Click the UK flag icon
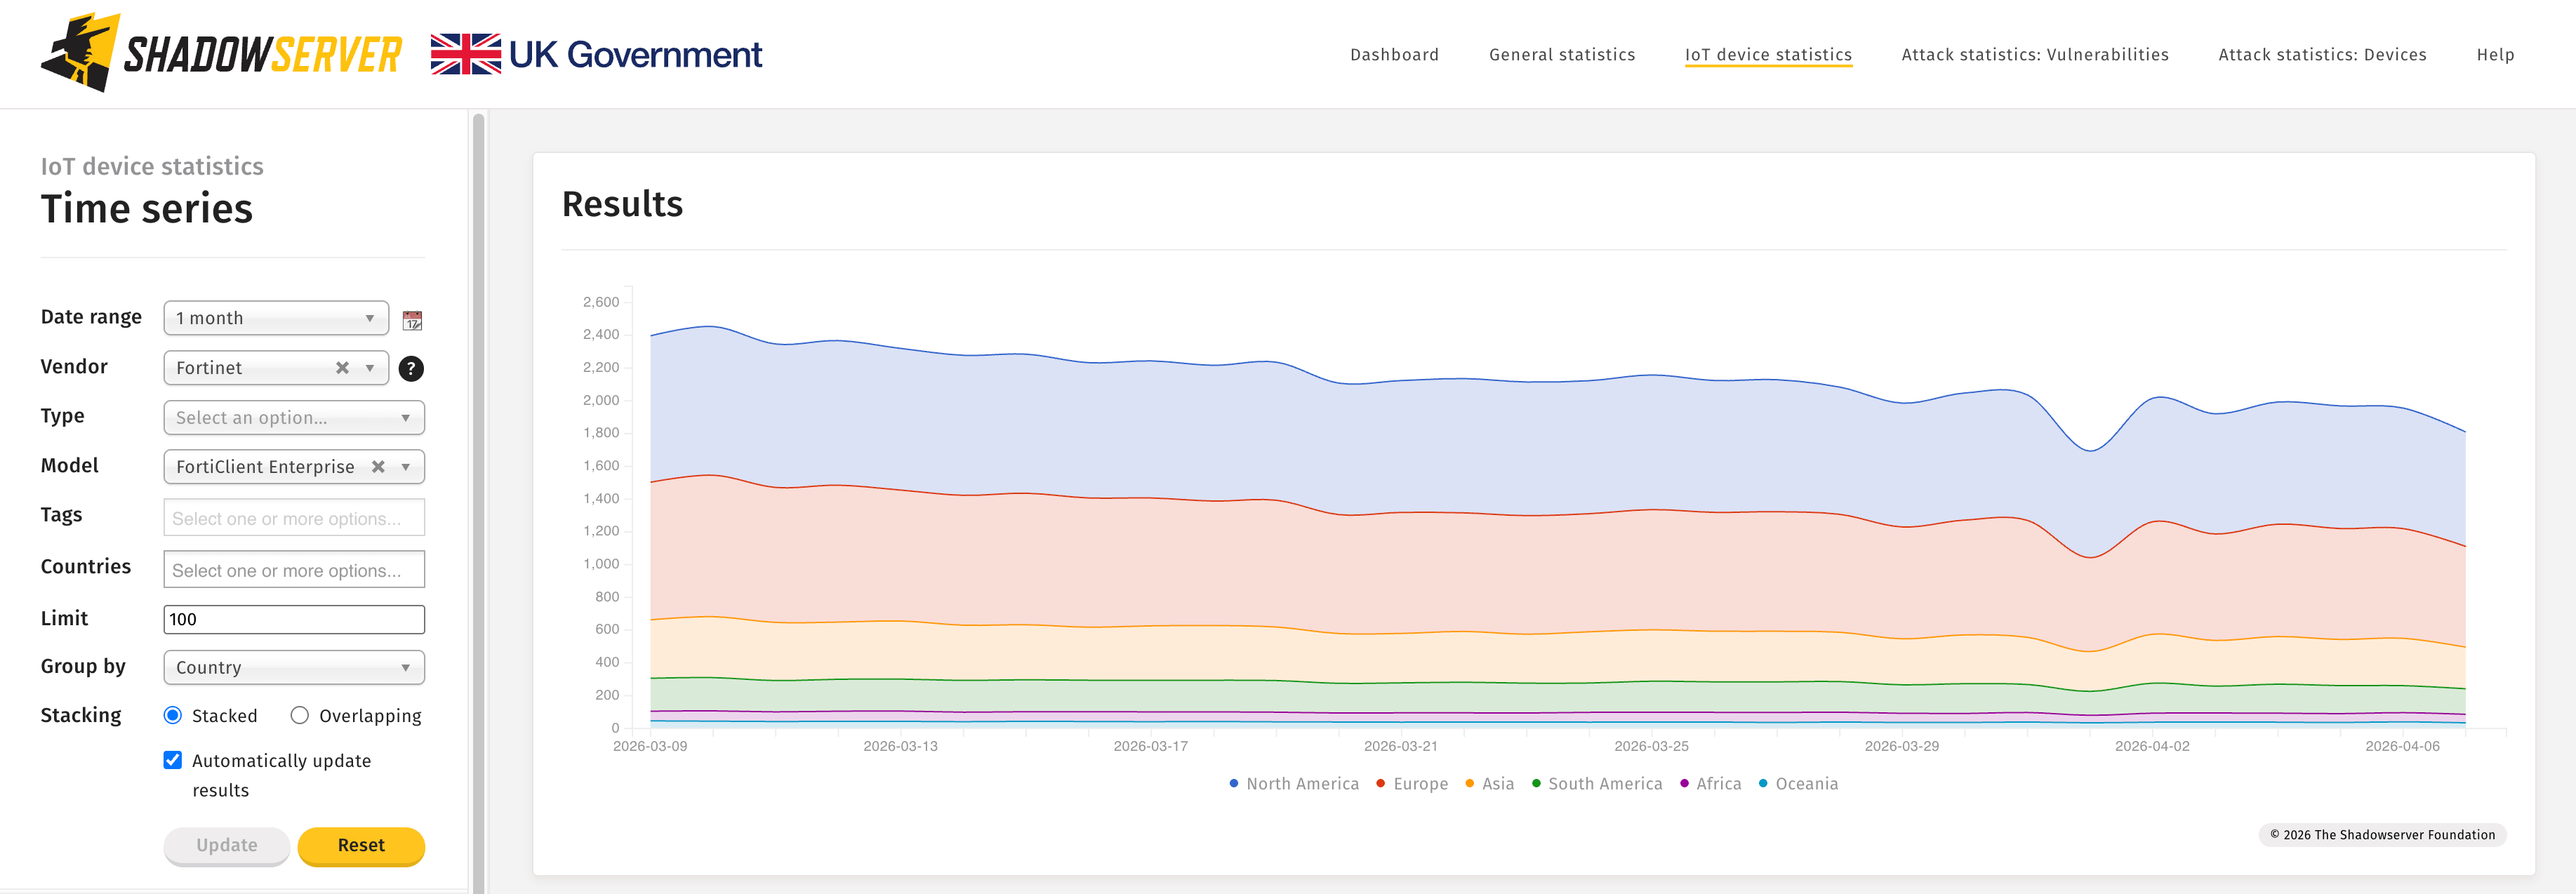The height and width of the screenshot is (894, 2576). click(x=465, y=54)
